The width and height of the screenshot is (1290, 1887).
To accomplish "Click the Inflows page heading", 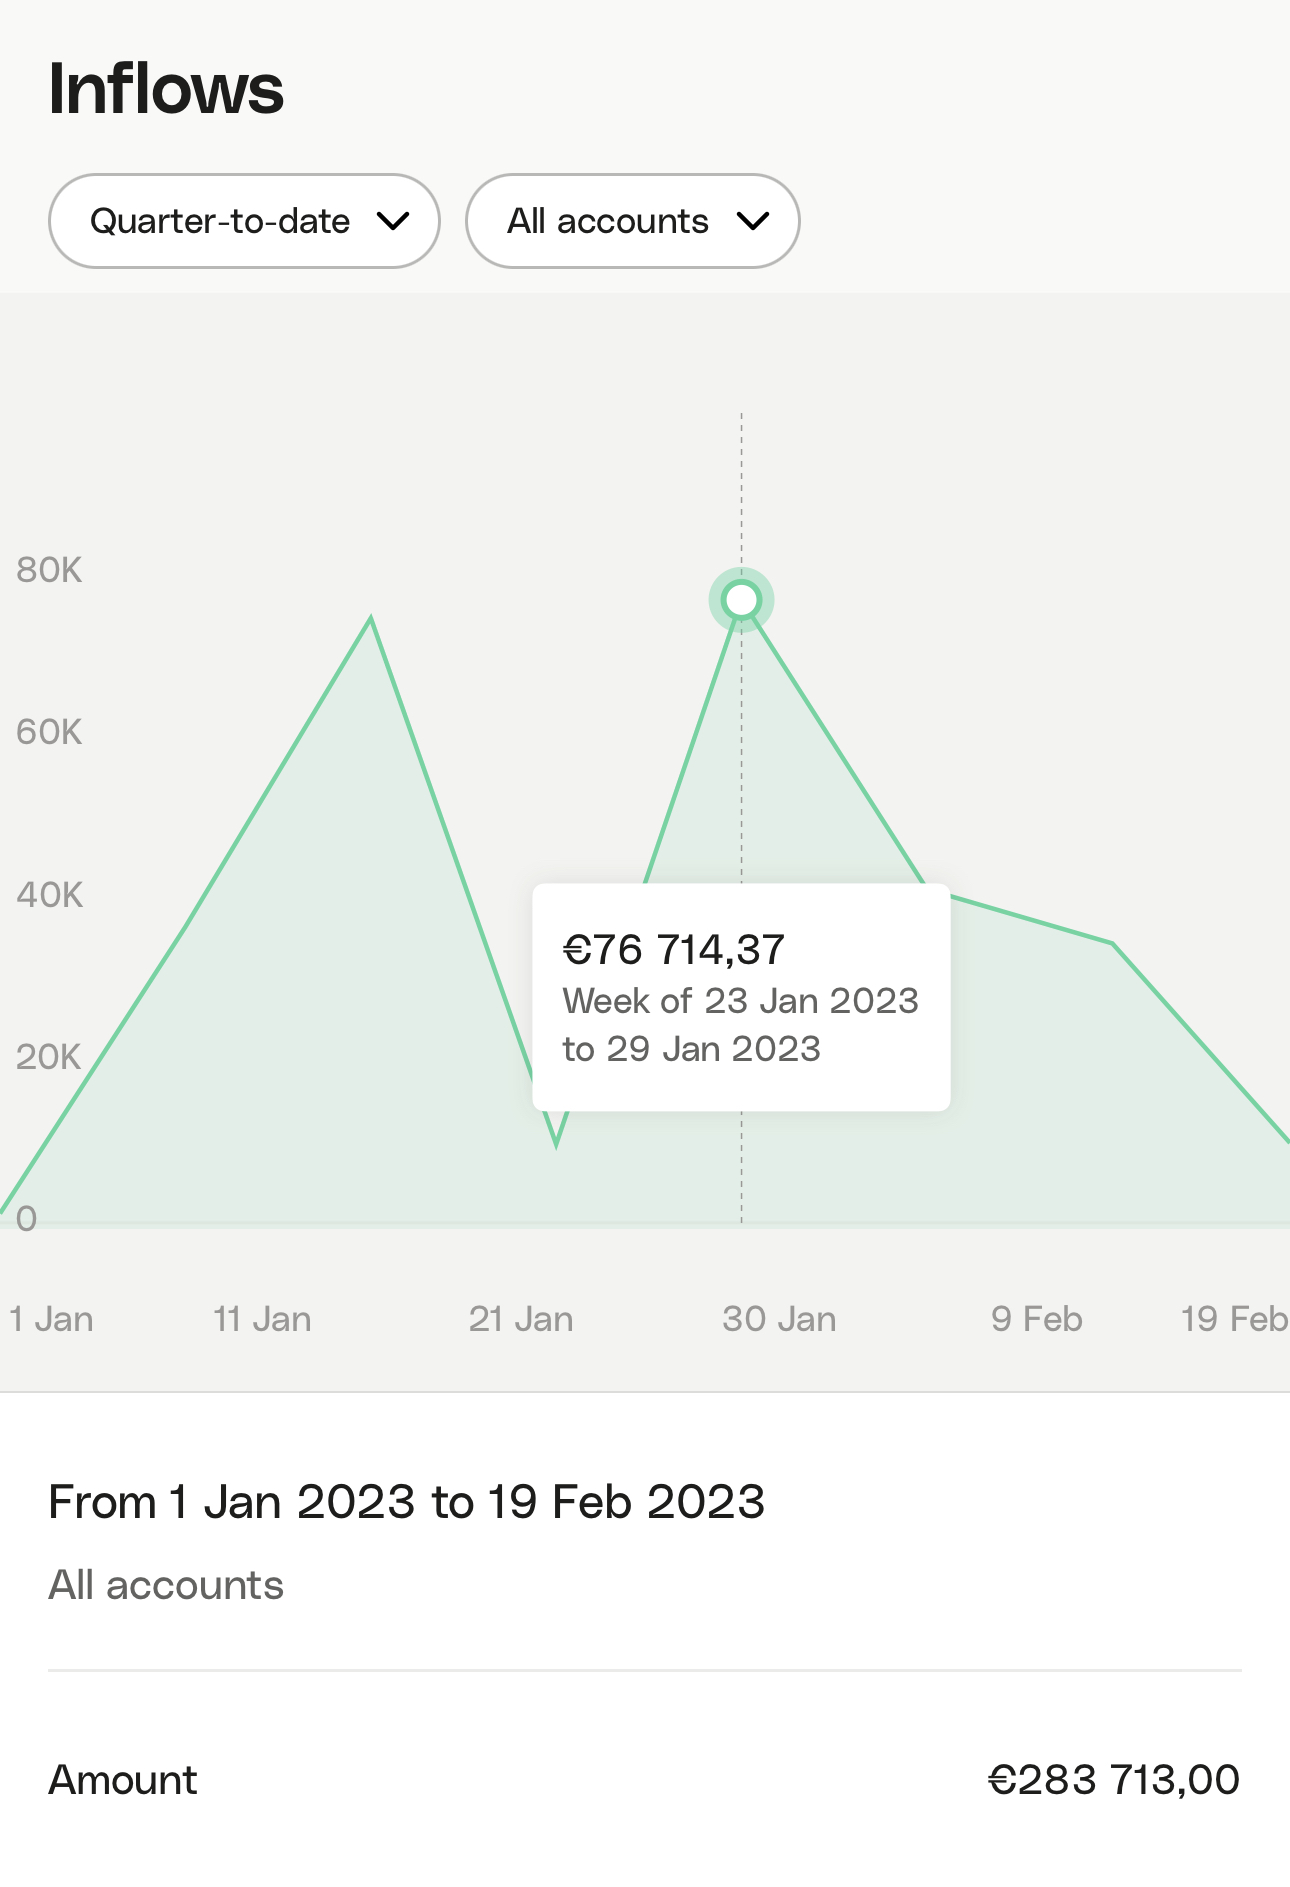I will coord(166,89).
